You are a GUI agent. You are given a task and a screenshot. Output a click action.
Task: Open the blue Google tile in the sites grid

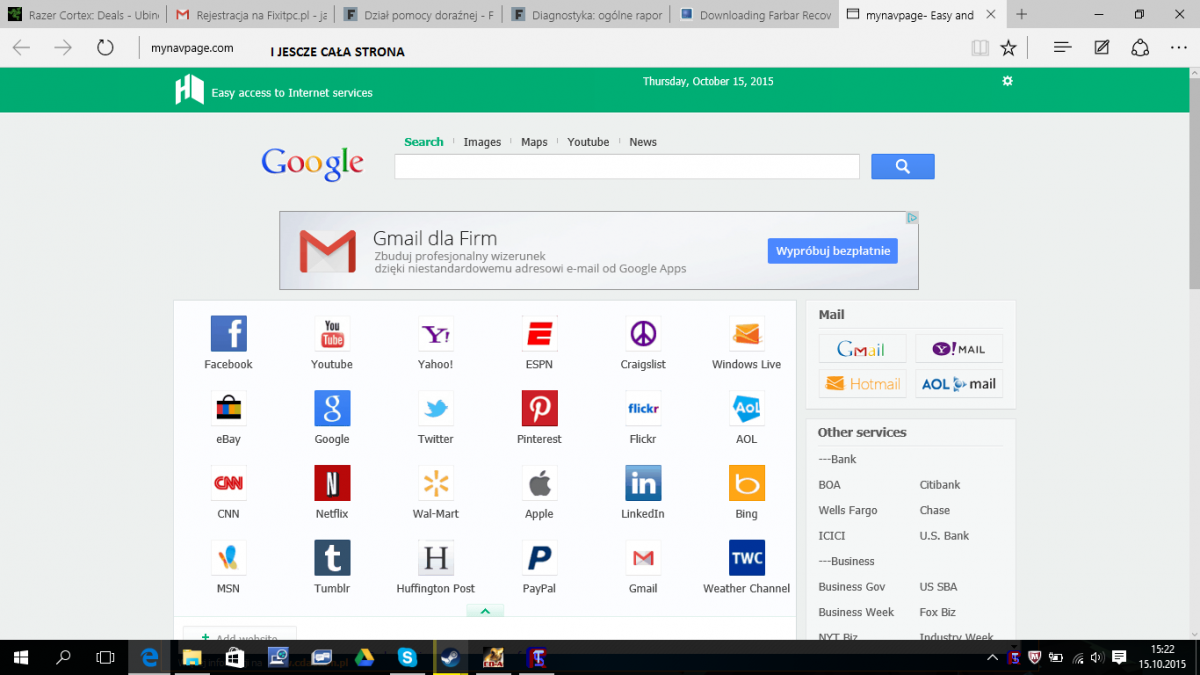(x=332, y=408)
